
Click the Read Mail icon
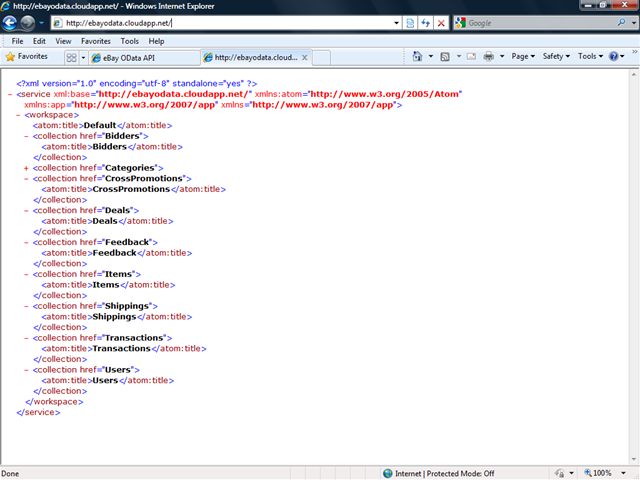click(471, 56)
